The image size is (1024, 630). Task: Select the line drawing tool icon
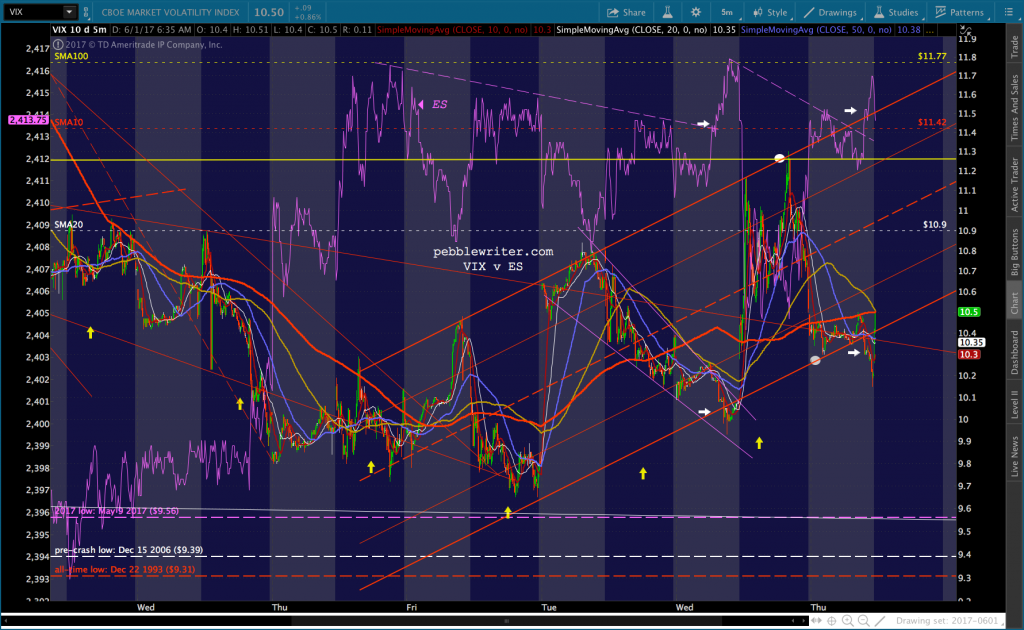tap(880, 621)
